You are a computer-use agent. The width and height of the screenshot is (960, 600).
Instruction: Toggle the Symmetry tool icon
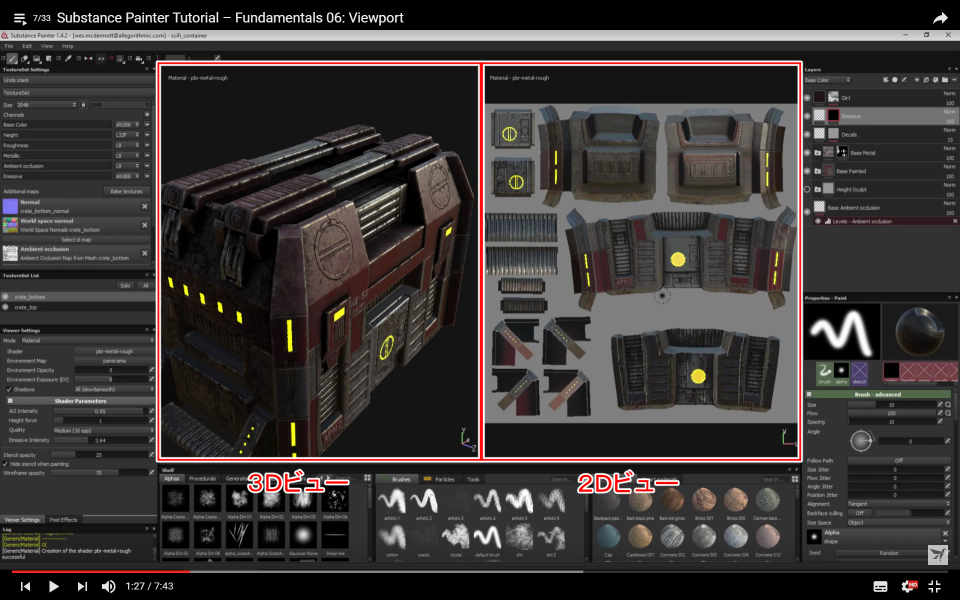[88, 59]
